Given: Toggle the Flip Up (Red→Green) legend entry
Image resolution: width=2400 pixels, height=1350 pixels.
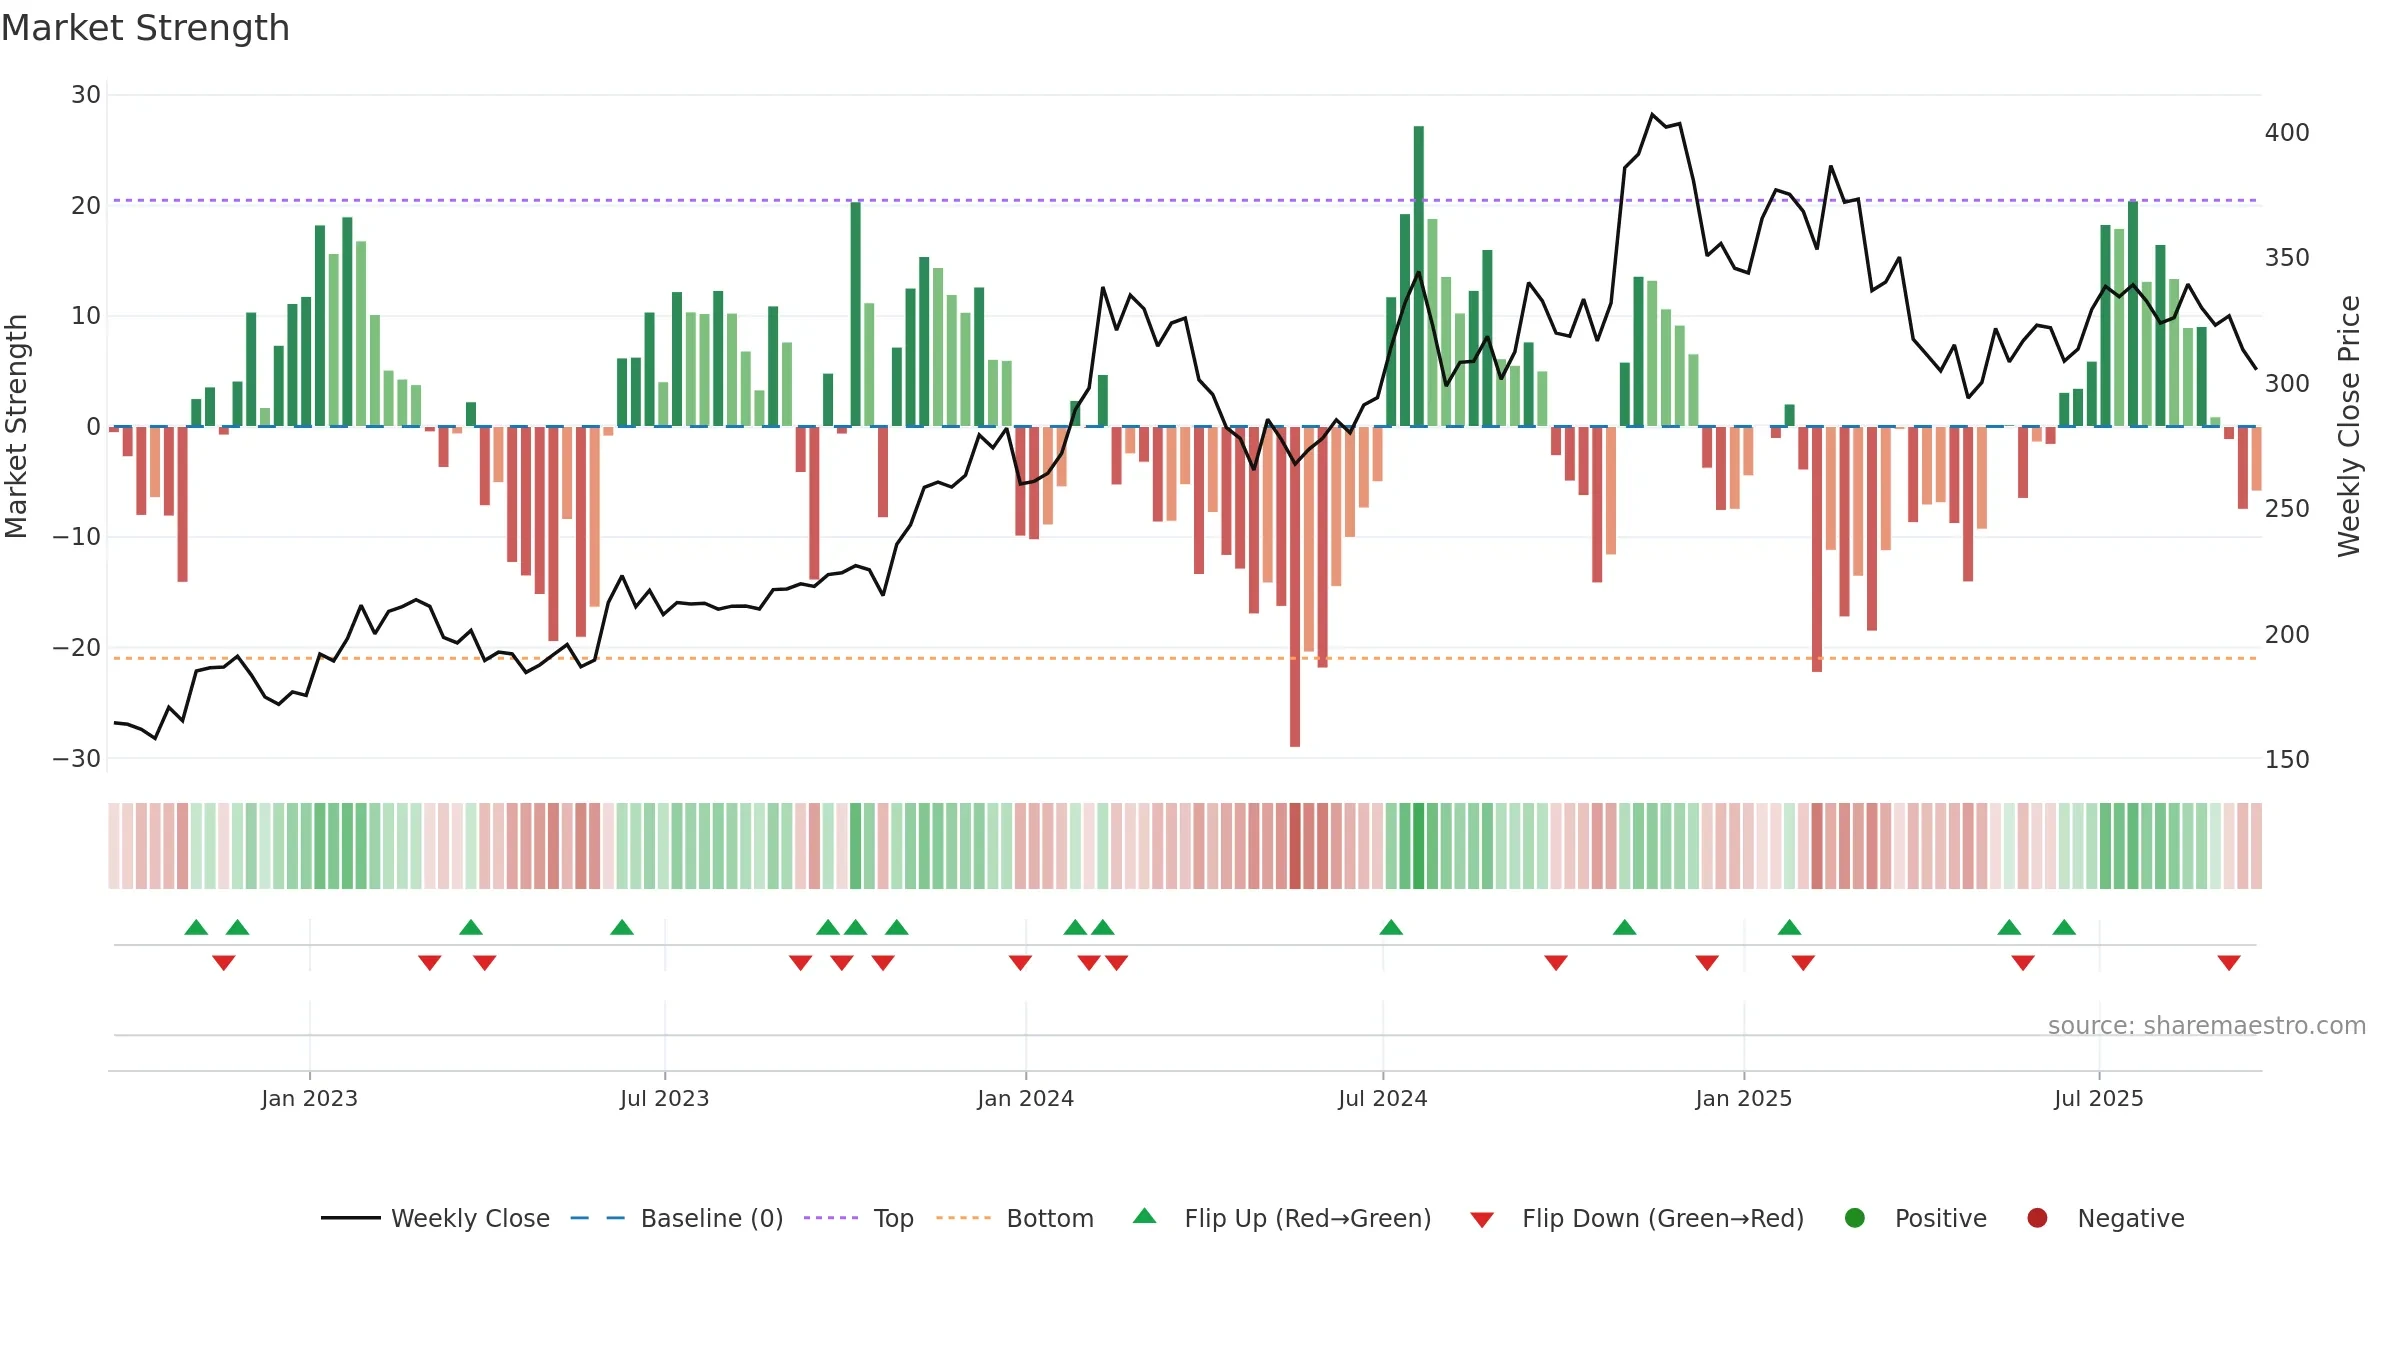Looking at the screenshot, I should tap(1282, 1218).
